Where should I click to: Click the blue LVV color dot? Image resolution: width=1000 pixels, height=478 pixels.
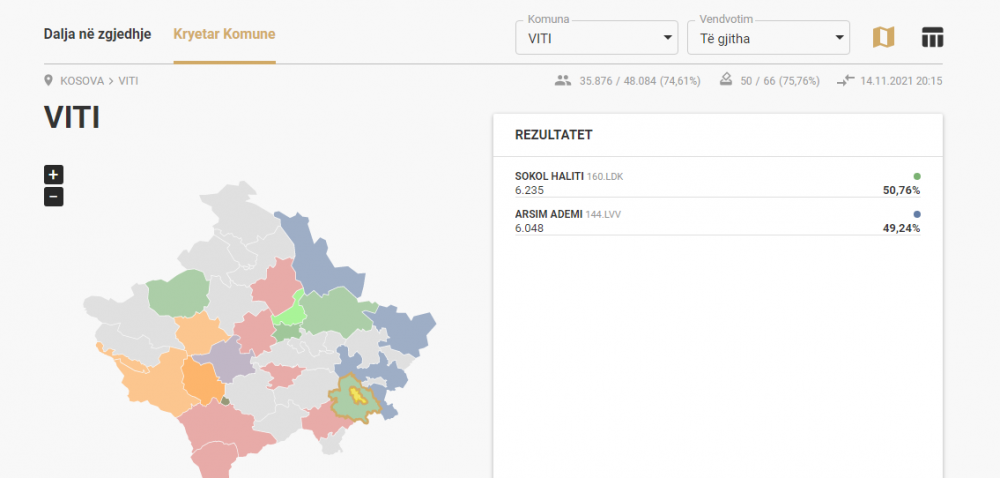point(917,215)
